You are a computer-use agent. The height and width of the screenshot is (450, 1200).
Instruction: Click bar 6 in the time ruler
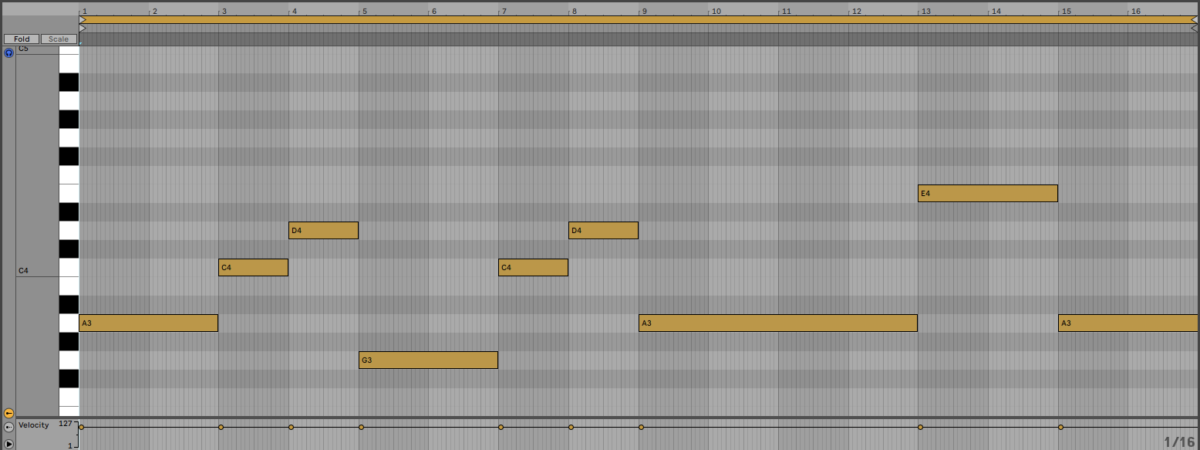434,10
